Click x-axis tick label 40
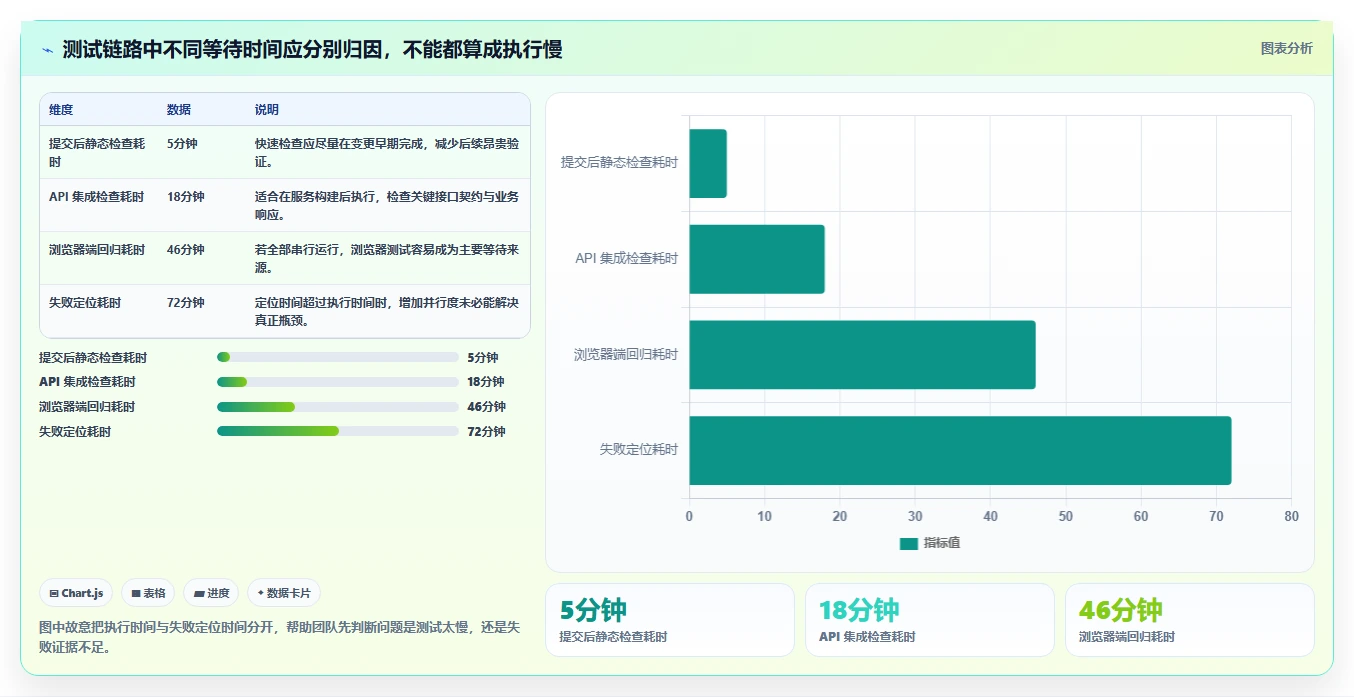The height and width of the screenshot is (697, 1354). coord(990,516)
